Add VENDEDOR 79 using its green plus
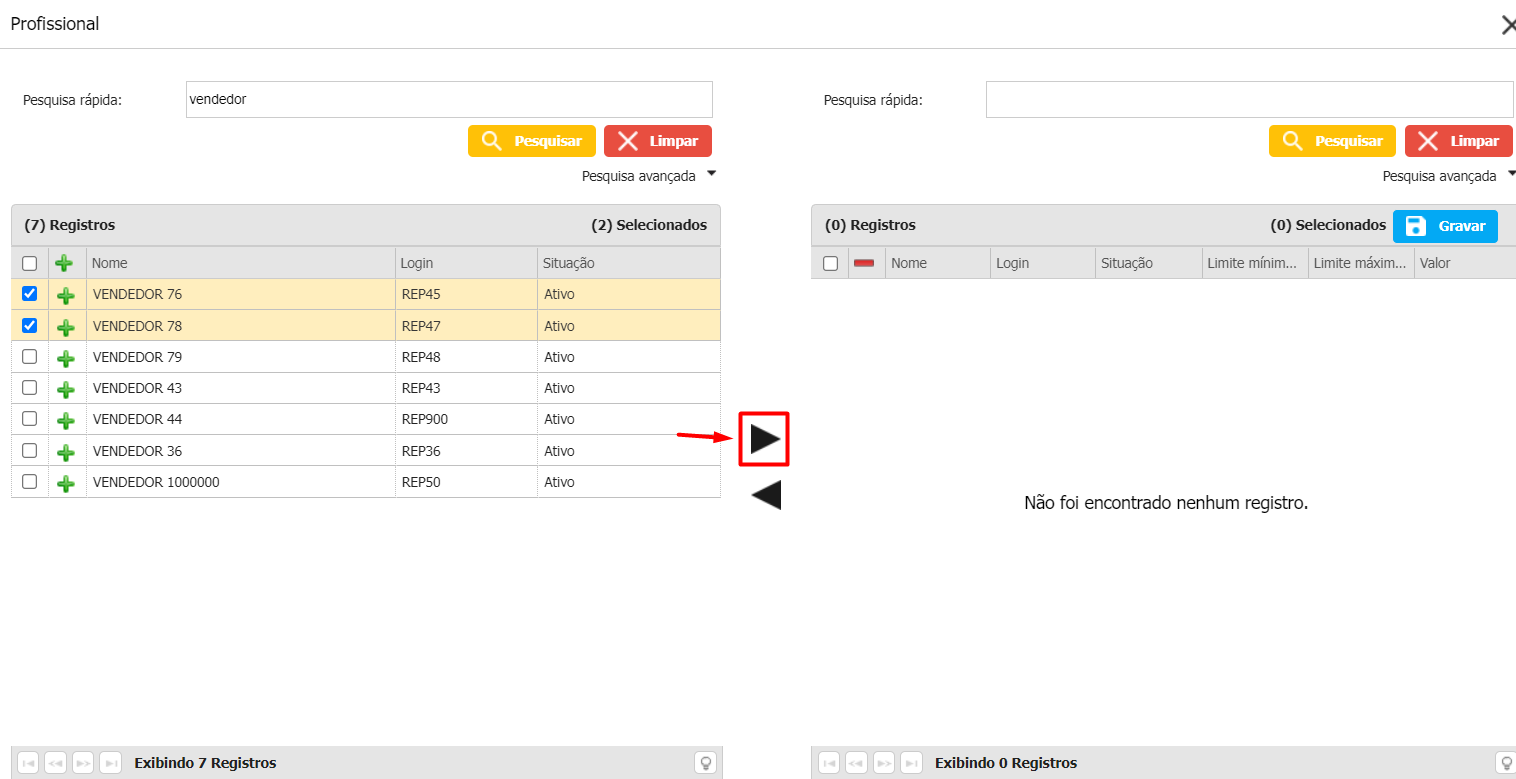 point(66,357)
